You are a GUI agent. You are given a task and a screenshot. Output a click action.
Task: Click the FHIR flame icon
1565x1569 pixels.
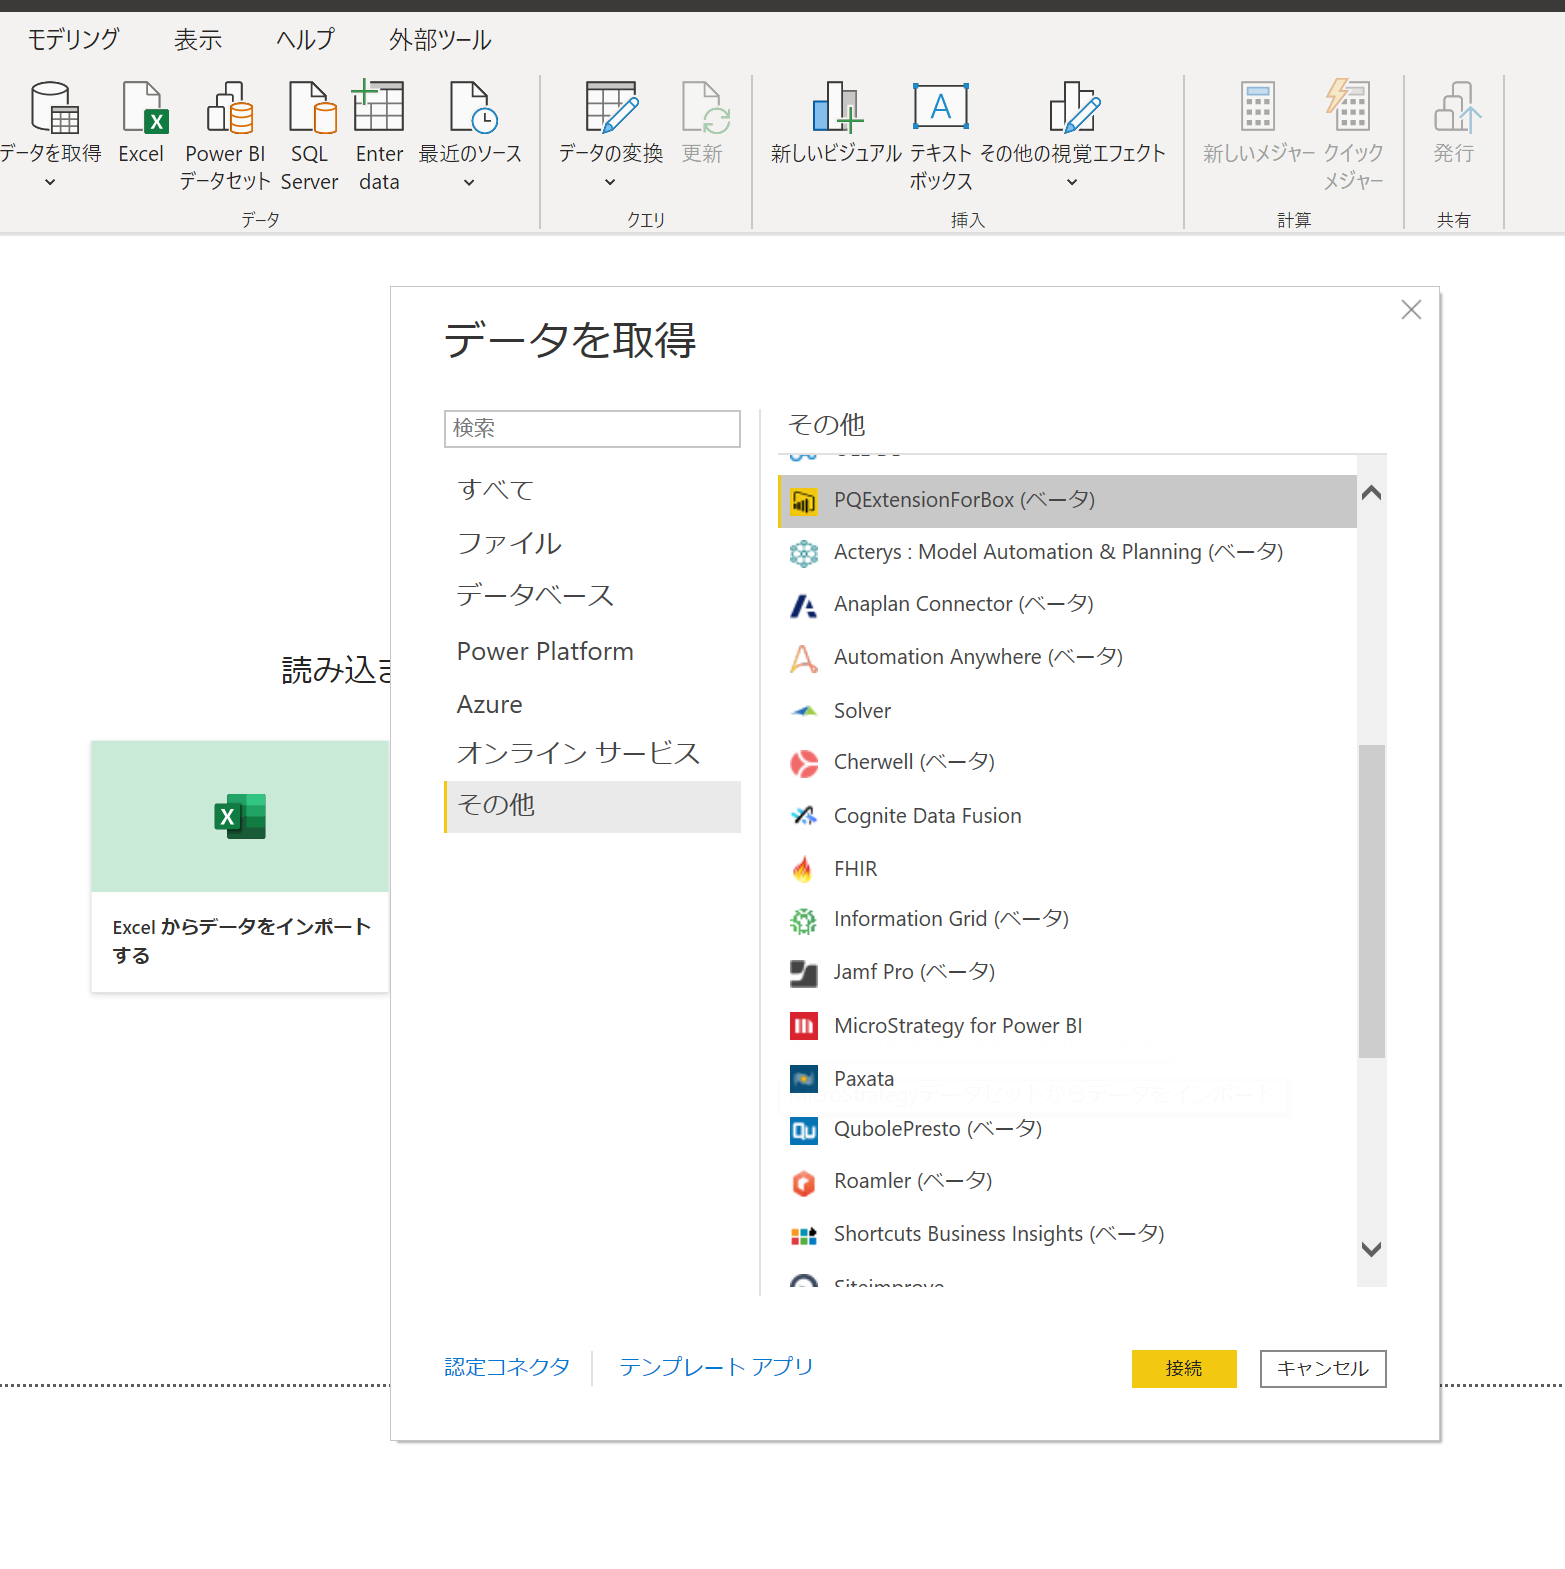pos(803,869)
